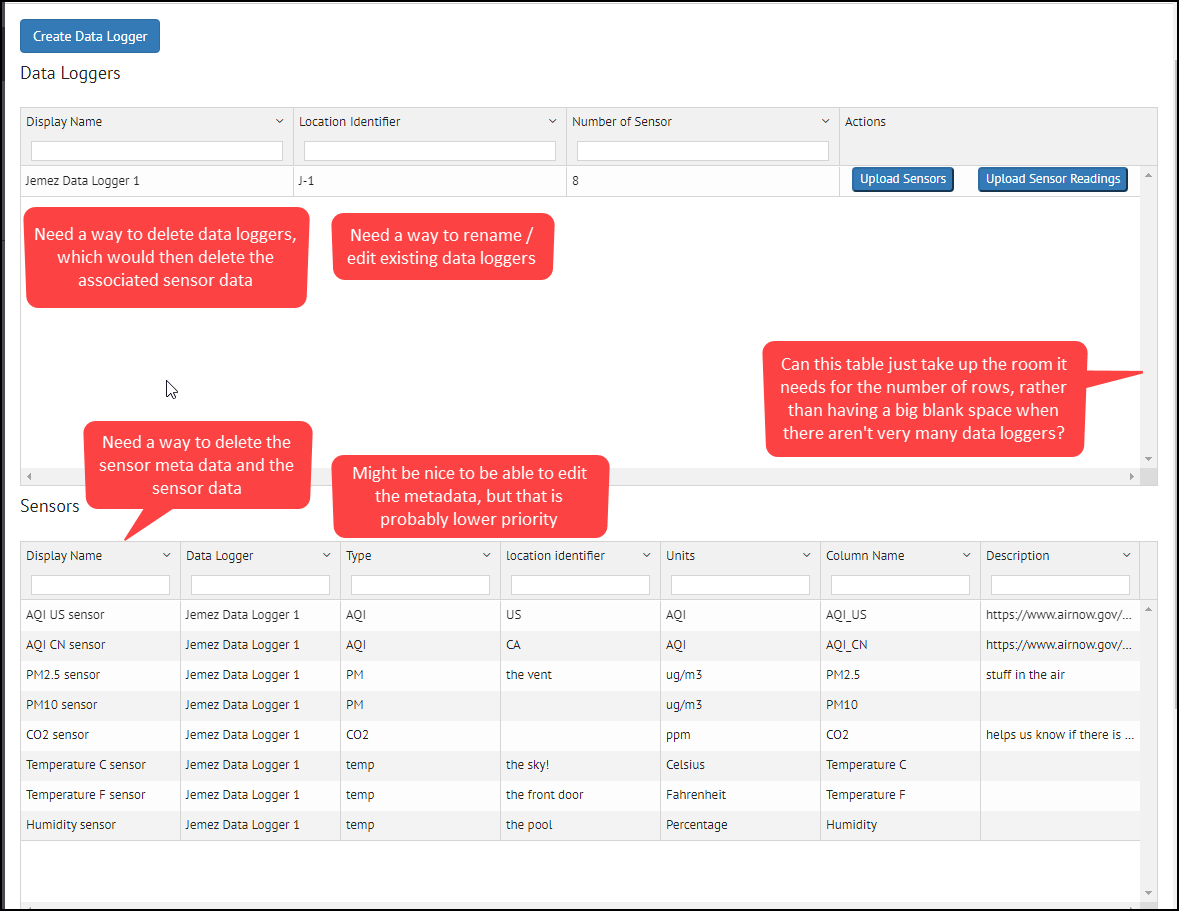Screen dimensions: 1179x911
Task: Click the Display Name filter input box
Action: click(156, 150)
